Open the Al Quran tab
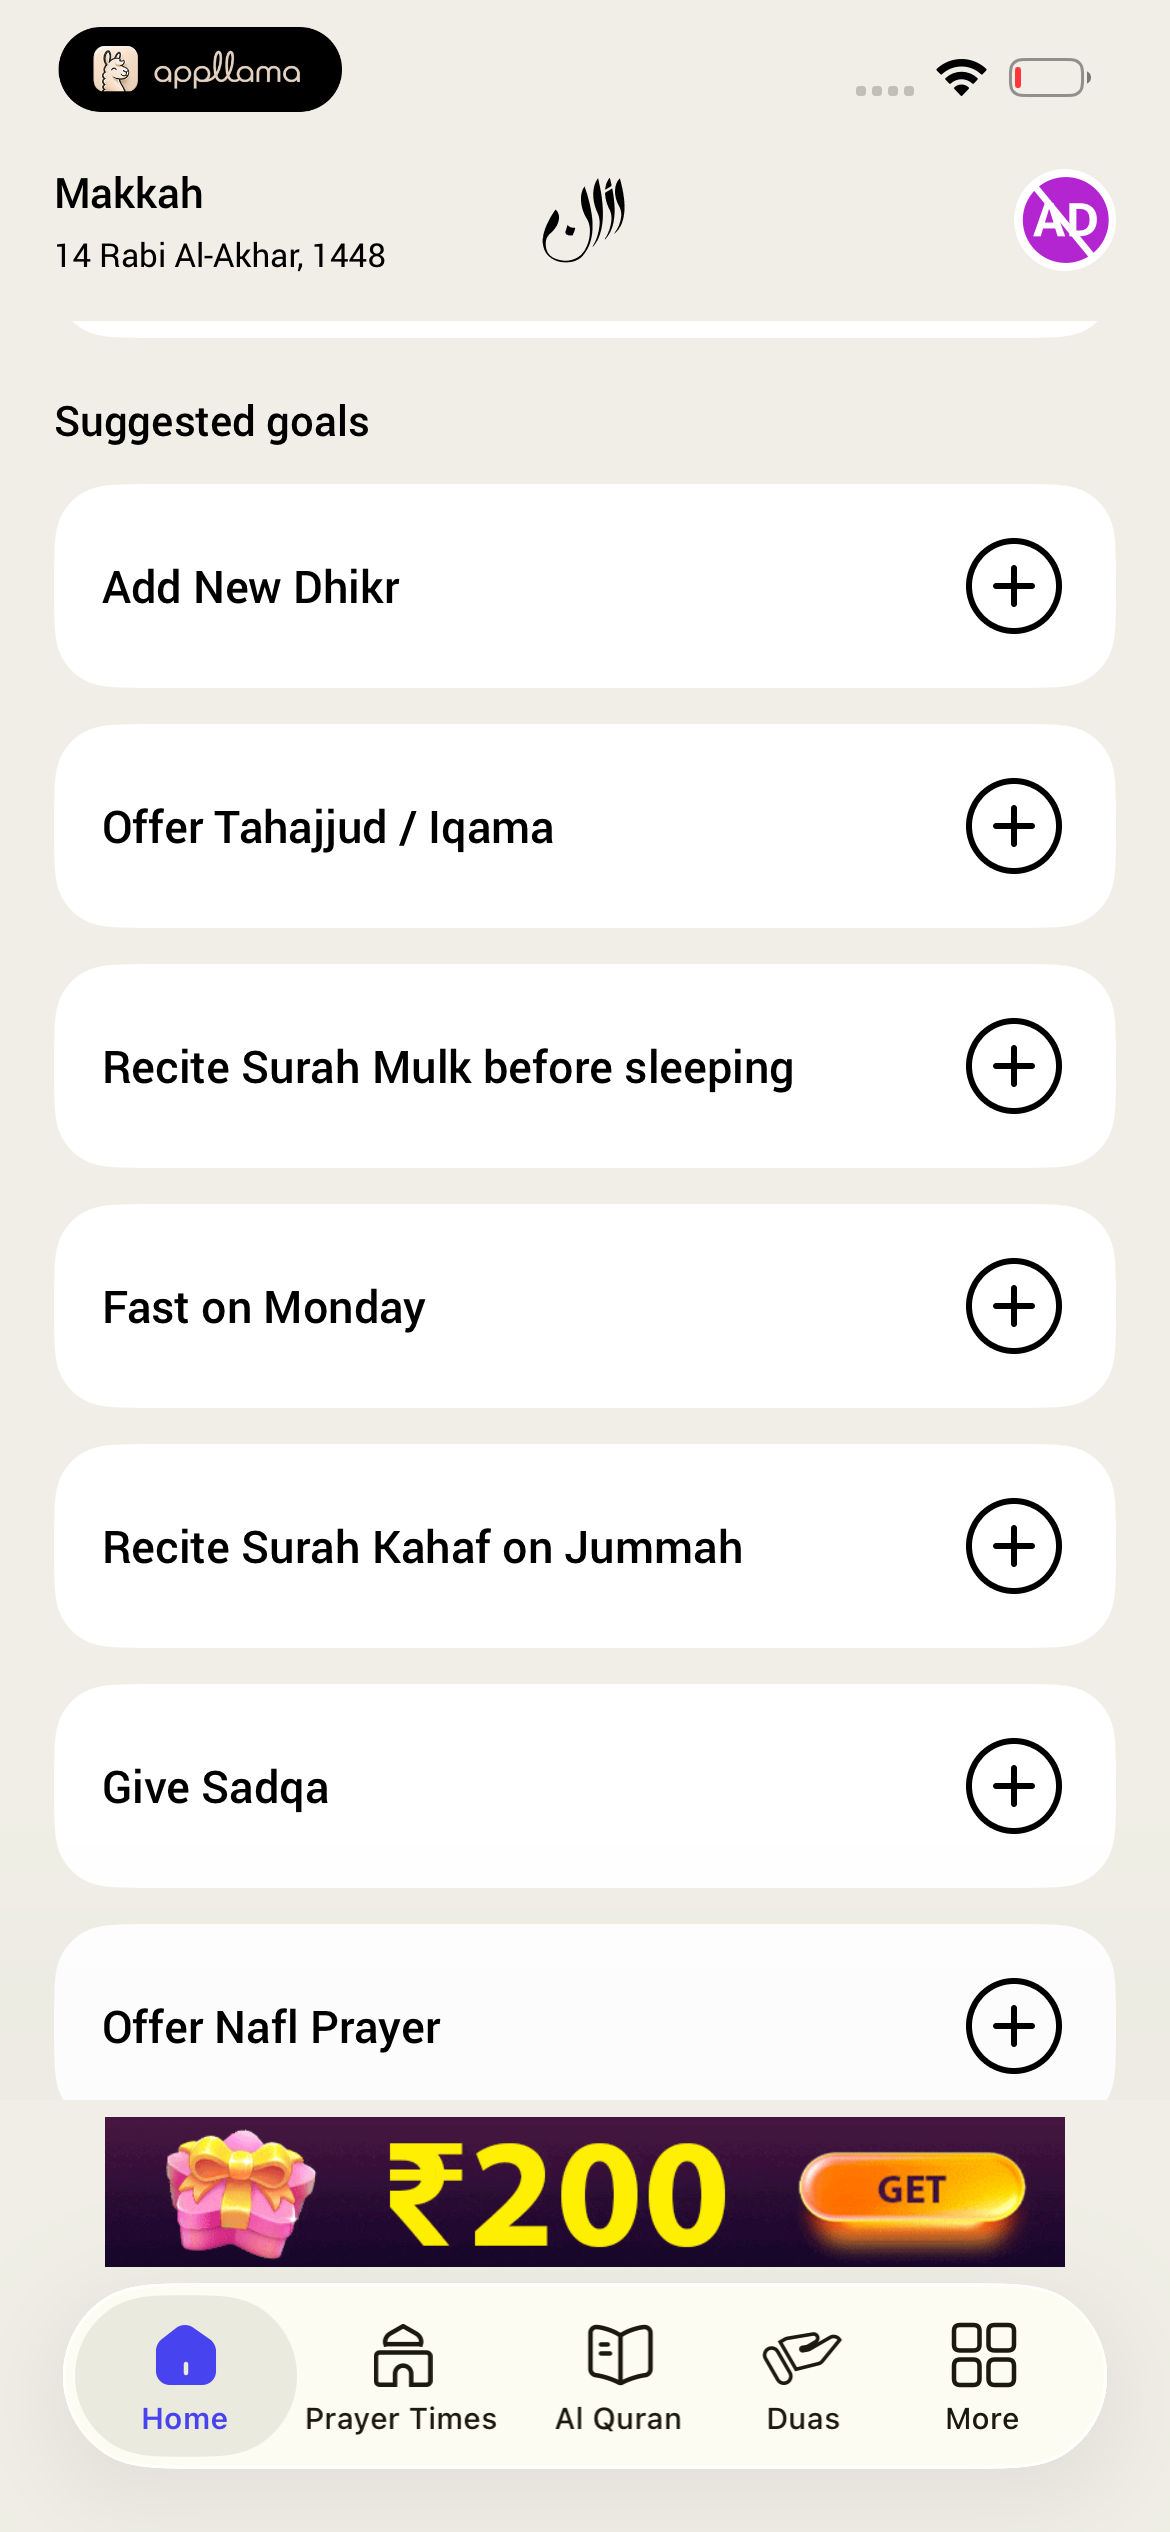 point(619,2378)
